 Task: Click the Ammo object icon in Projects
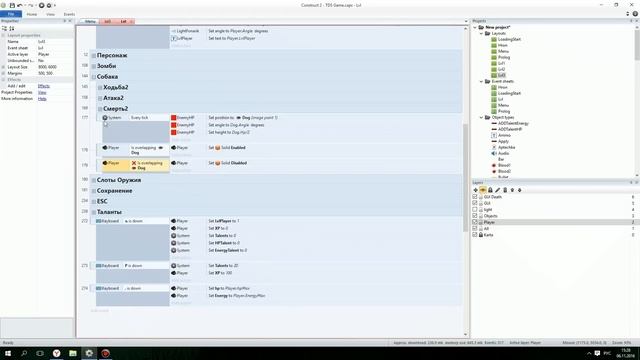(x=494, y=135)
